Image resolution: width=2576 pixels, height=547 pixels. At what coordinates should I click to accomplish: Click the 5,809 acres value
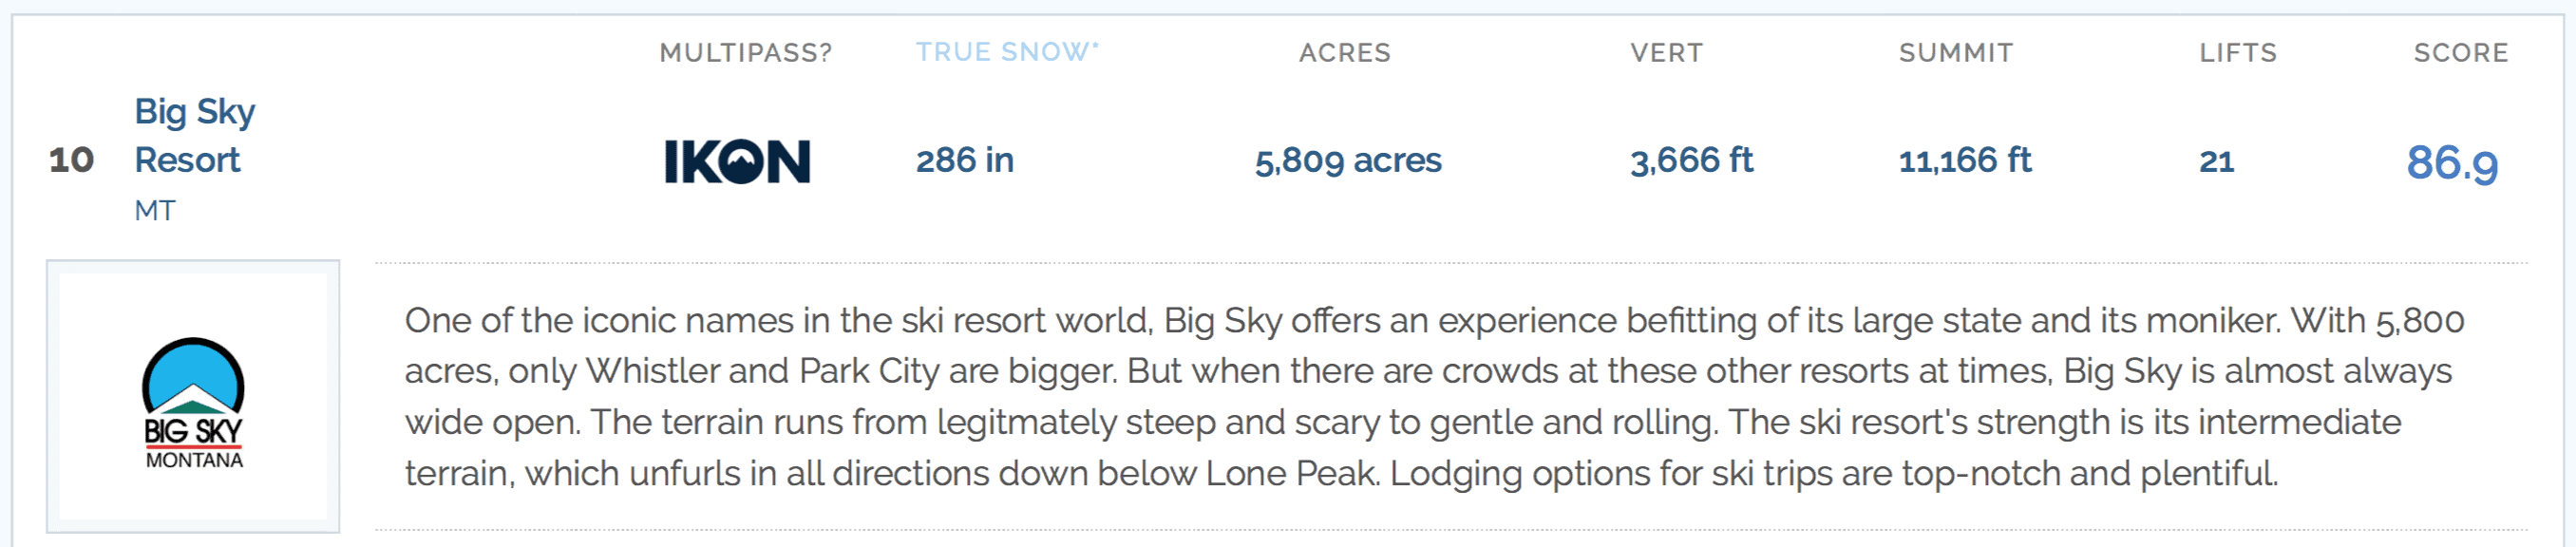pyautogui.click(x=1348, y=161)
